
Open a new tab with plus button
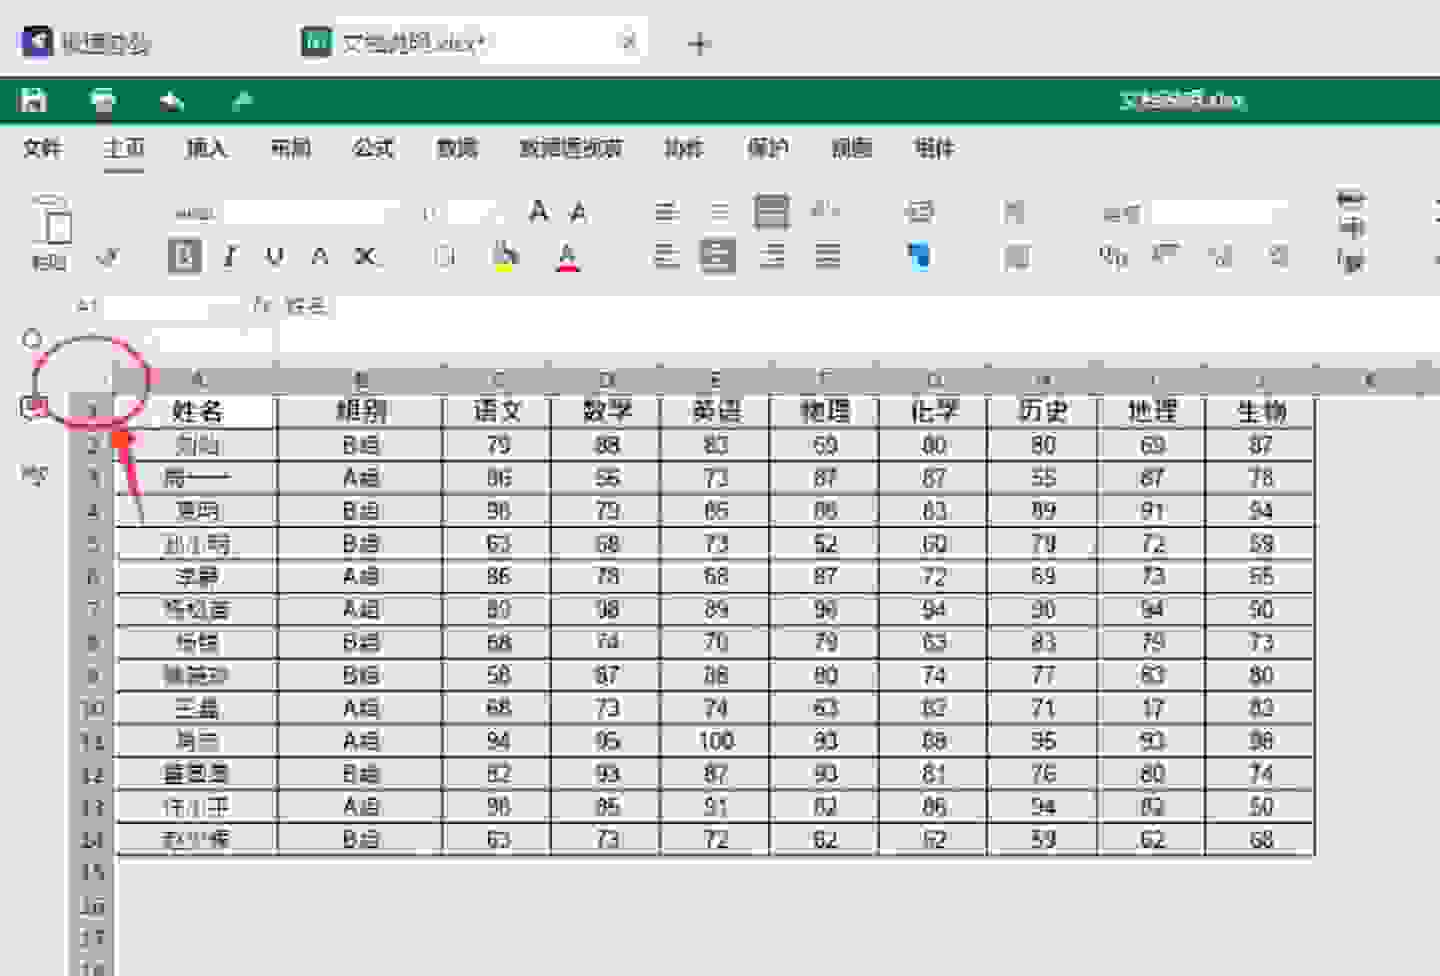click(x=700, y=43)
